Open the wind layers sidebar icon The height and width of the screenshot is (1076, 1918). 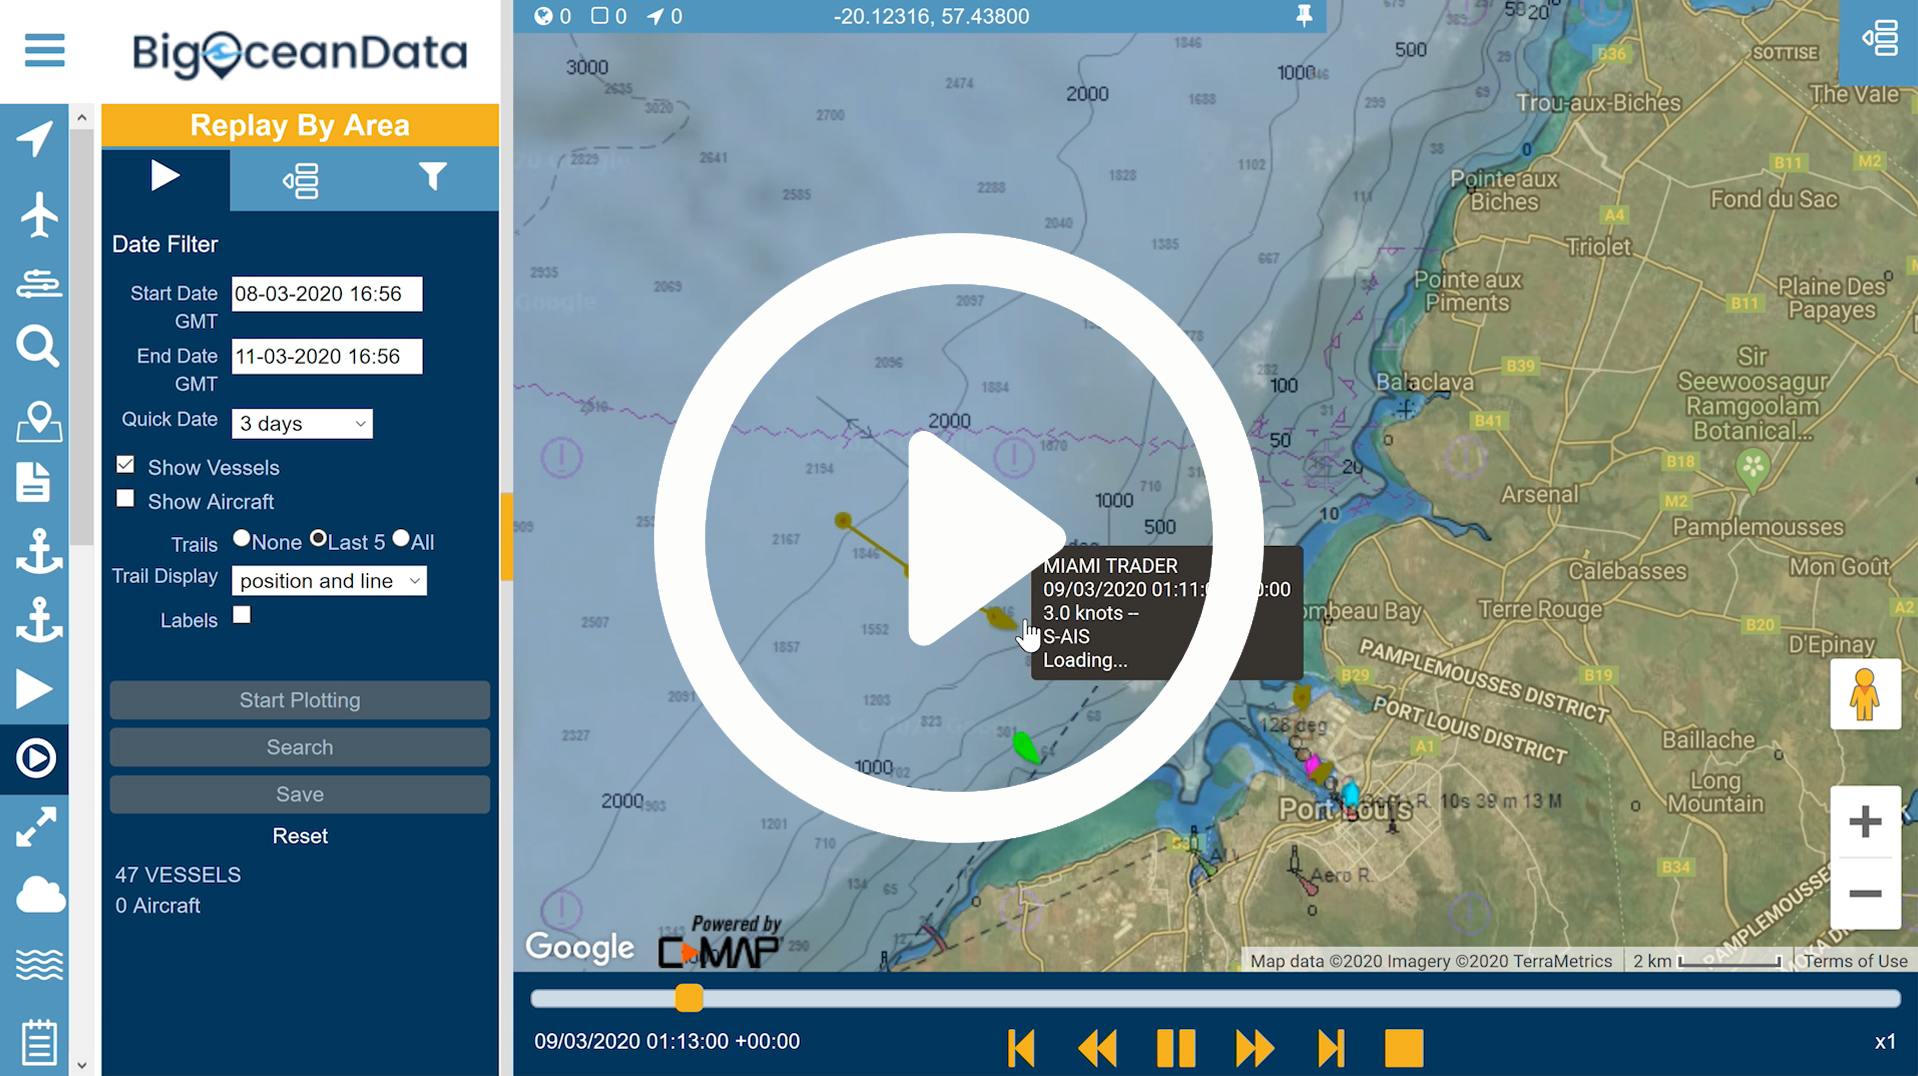(x=38, y=284)
